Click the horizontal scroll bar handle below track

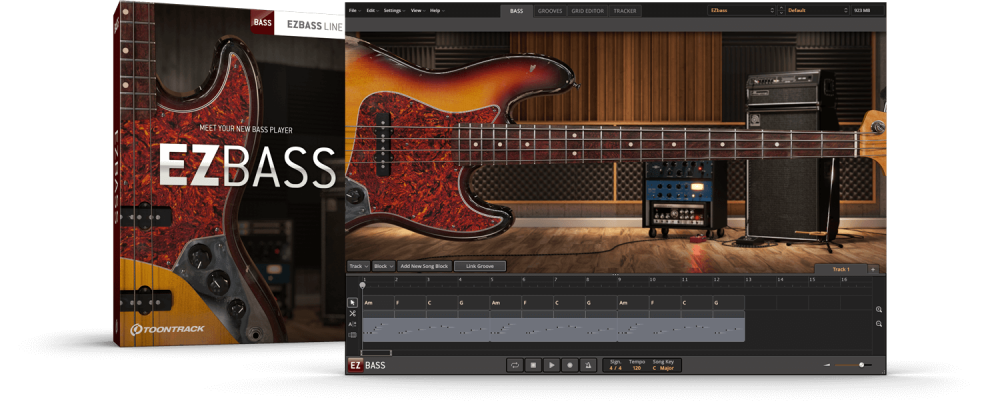point(376,353)
